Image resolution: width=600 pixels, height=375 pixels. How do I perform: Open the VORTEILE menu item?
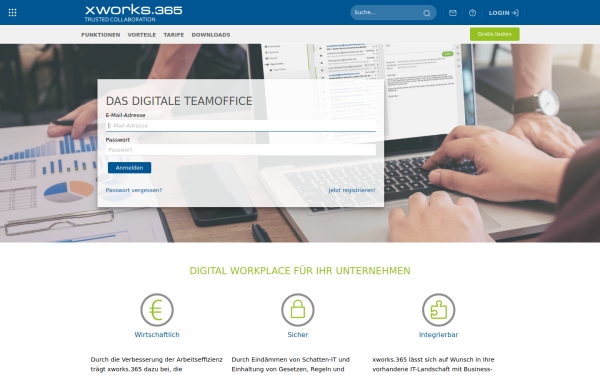tap(142, 35)
